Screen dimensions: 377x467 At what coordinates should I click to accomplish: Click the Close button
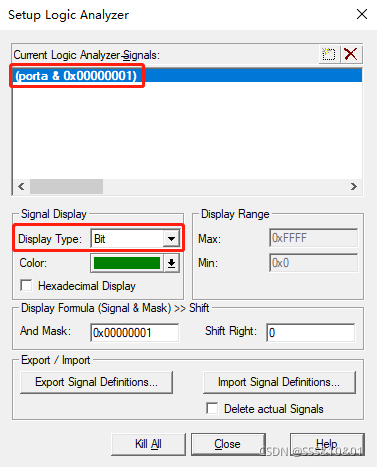click(x=228, y=444)
